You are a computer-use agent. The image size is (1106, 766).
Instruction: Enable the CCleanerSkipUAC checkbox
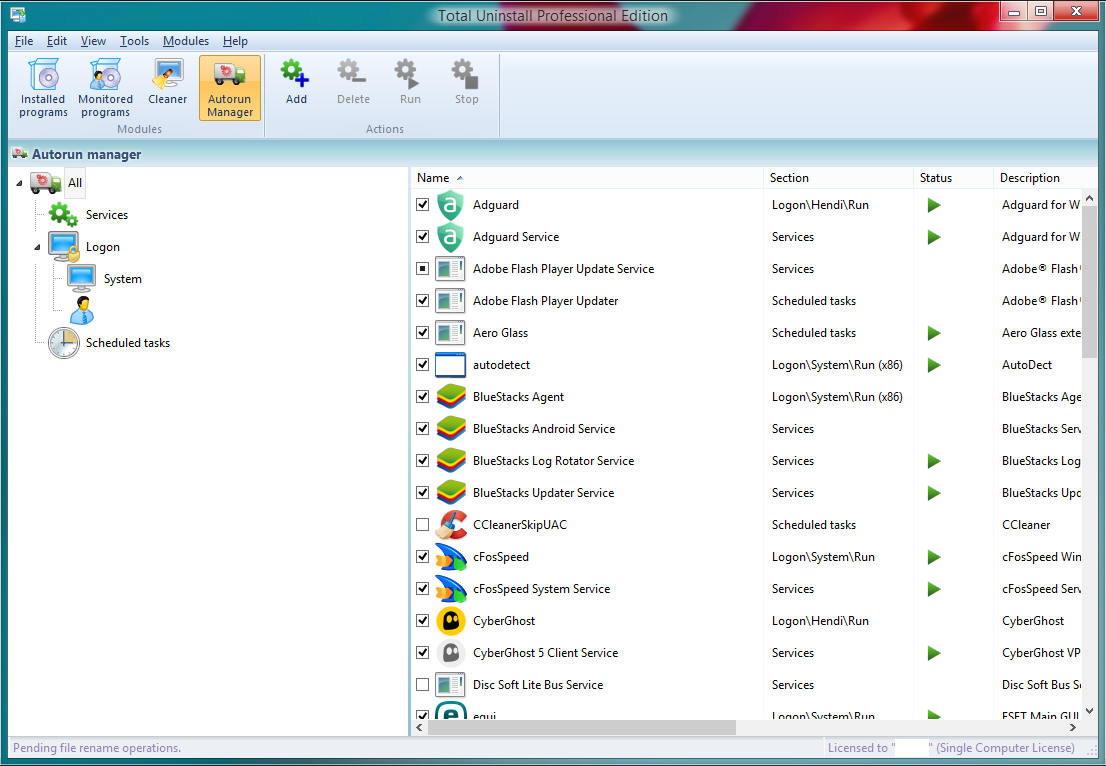[423, 525]
